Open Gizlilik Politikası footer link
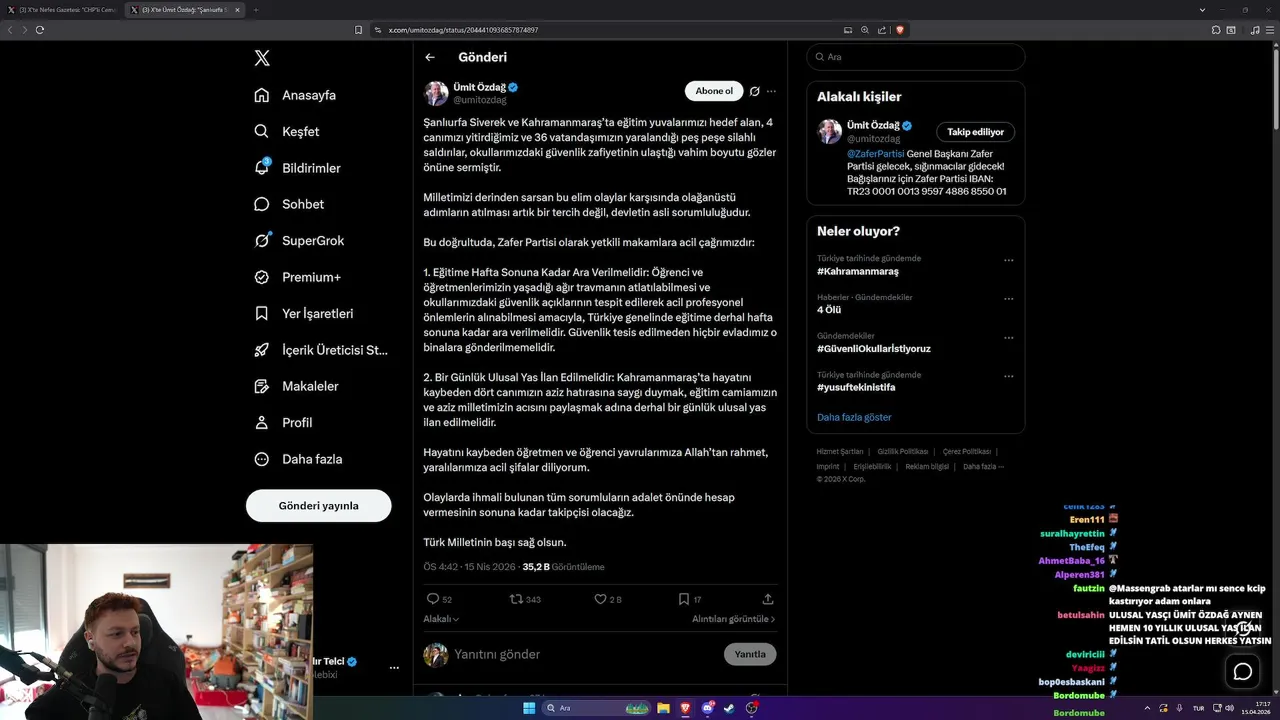This screenshot has width=1280, height=720. click(903, 452)
